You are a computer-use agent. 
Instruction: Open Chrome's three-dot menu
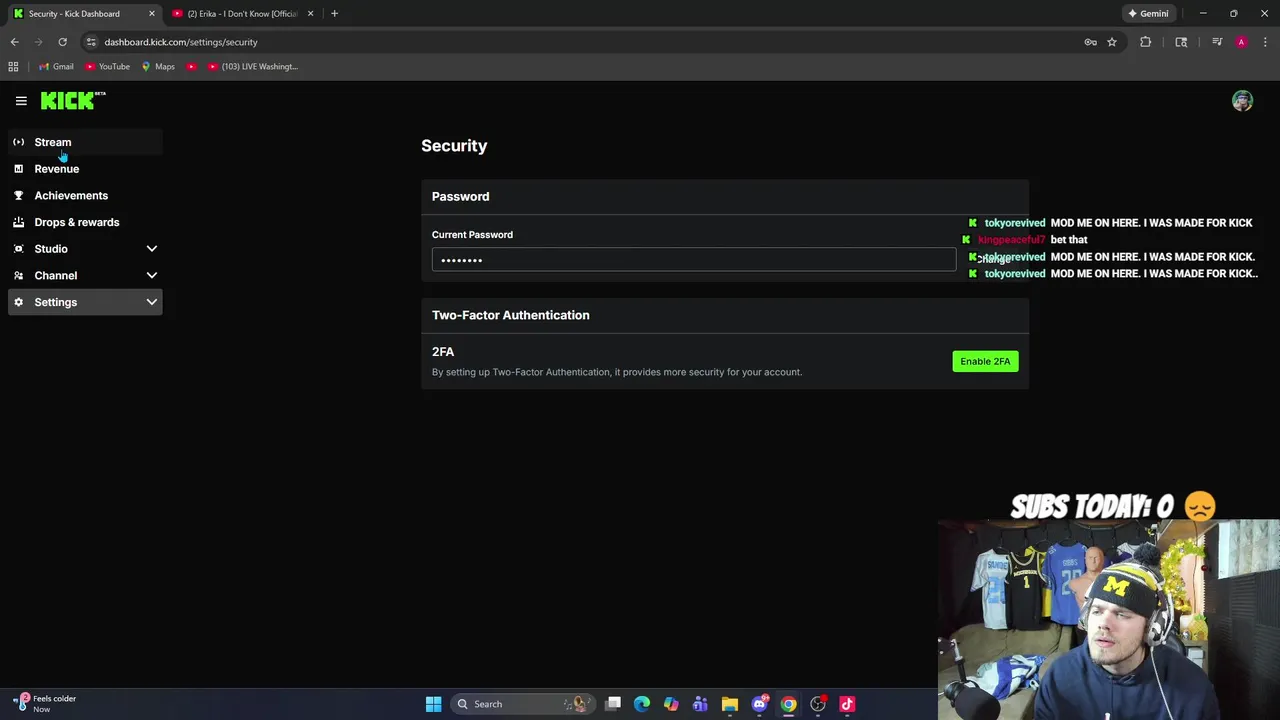pos(1265,42)
